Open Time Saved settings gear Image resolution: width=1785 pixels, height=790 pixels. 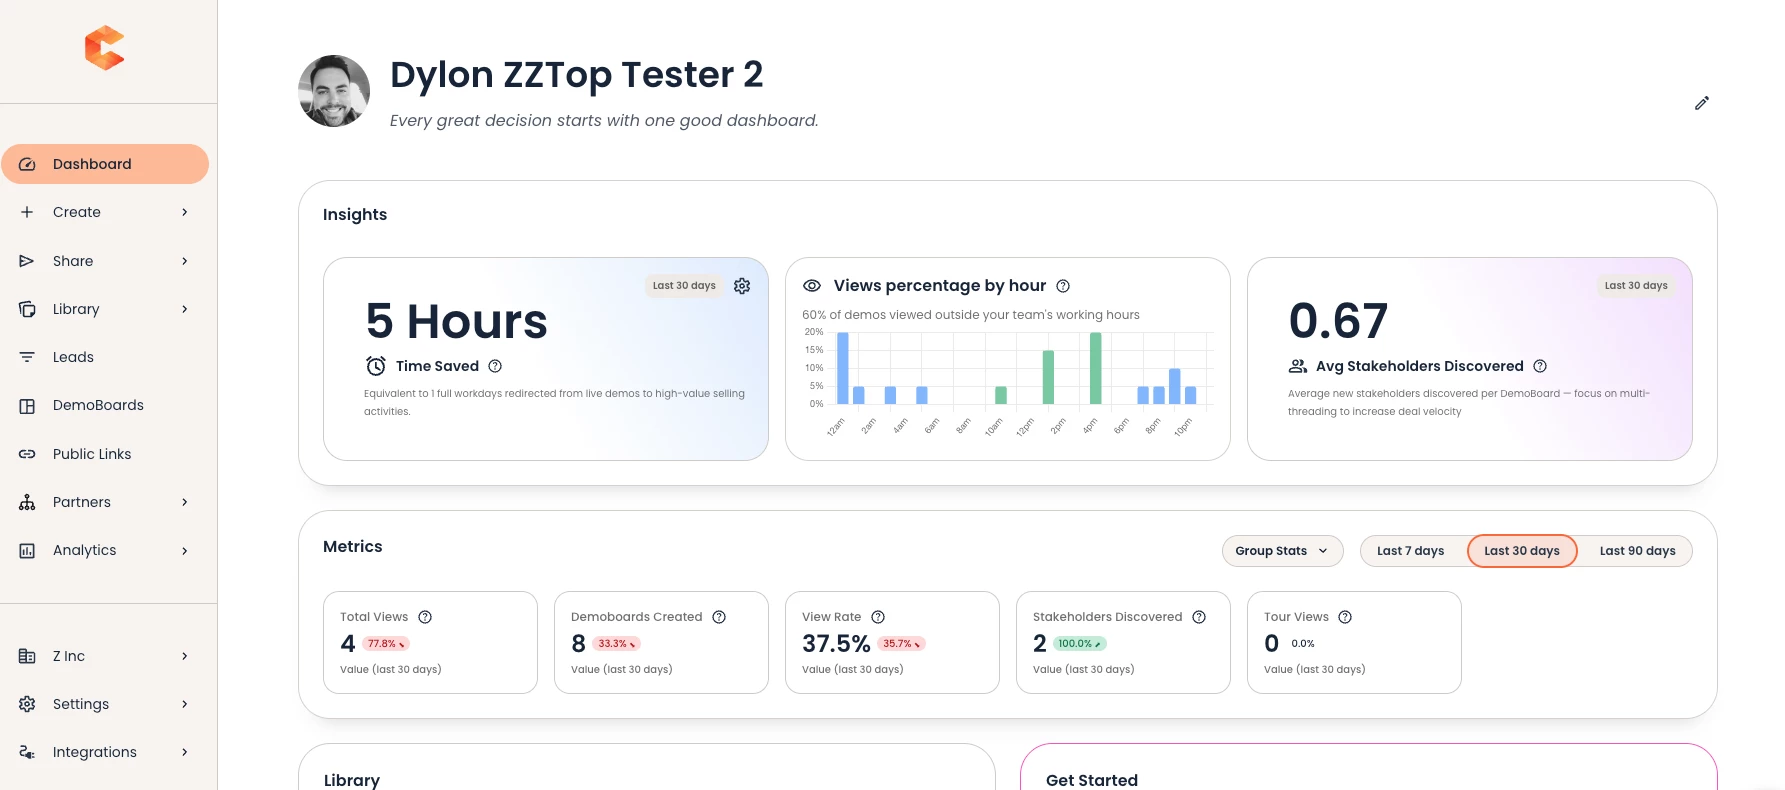(742, 286)
